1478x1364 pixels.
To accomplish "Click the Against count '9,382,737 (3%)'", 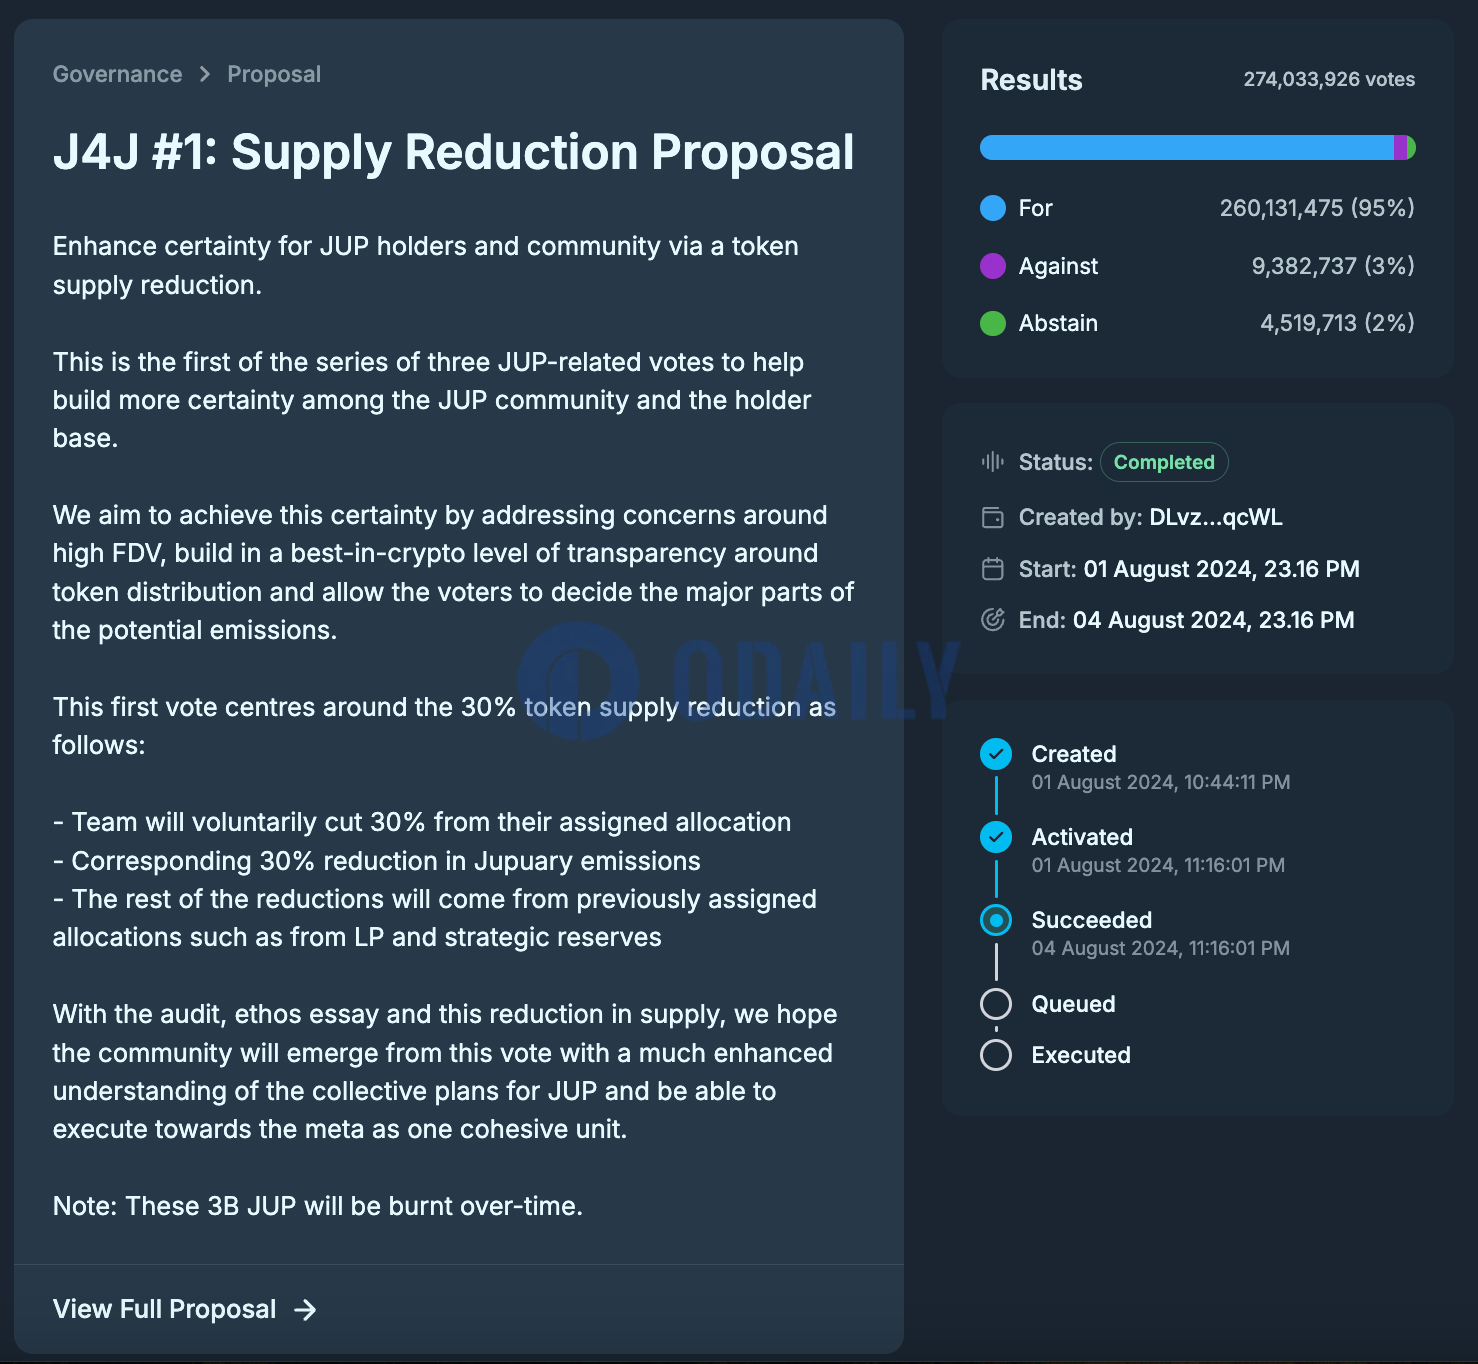I will (1333, 266).
